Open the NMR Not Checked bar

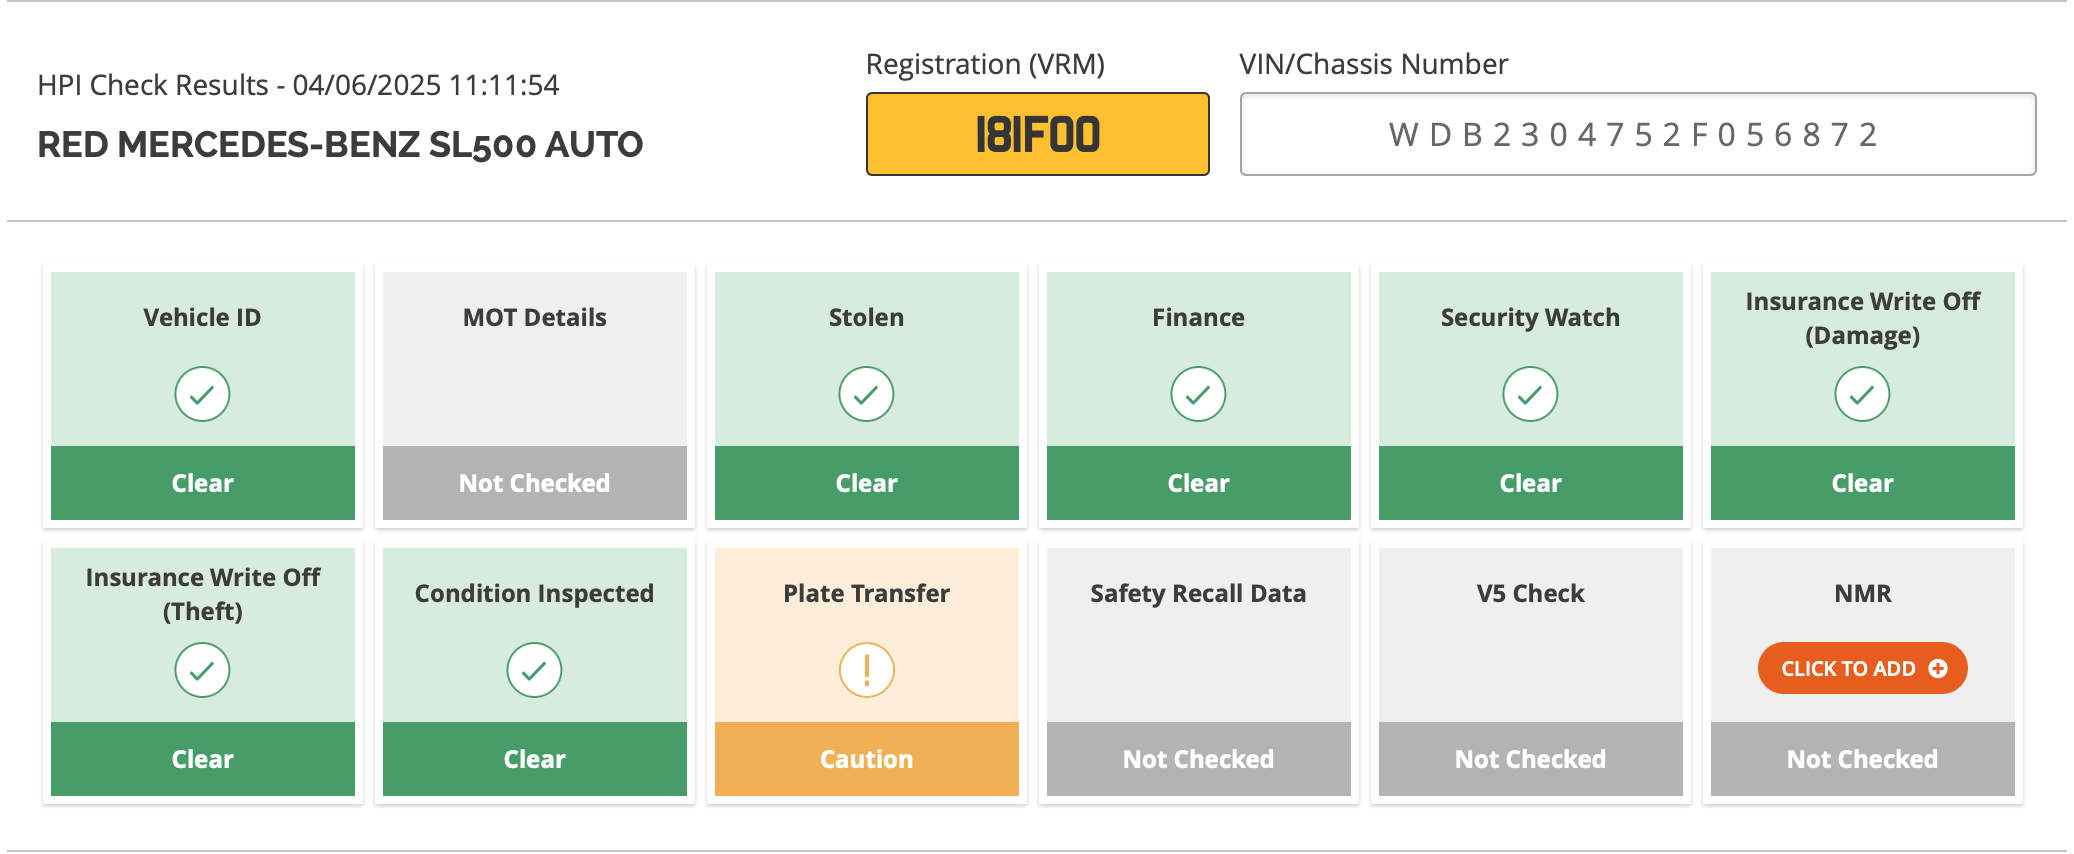point(1863,759)
